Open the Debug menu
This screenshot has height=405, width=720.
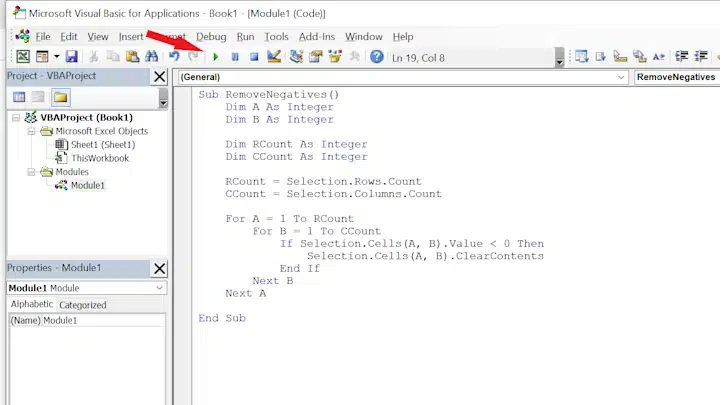point(211,37)
